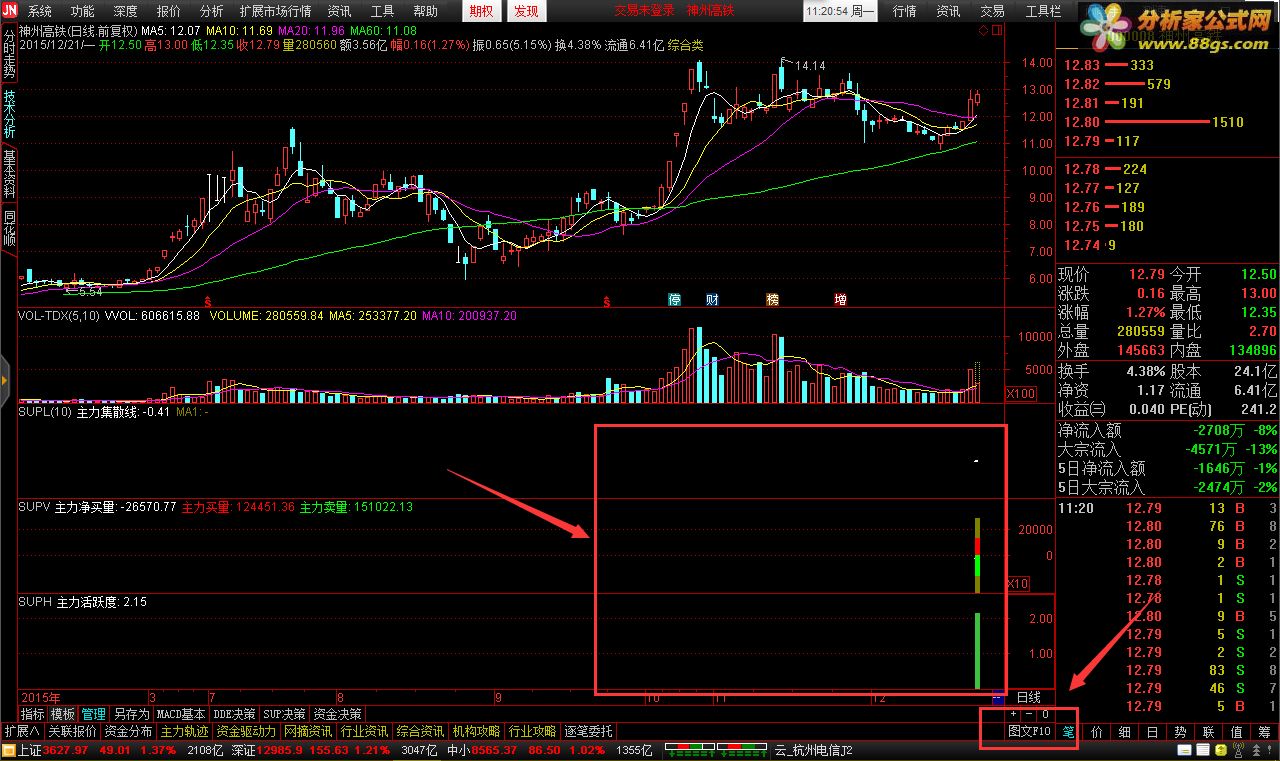Click the 交易未登录 status link

point(643,11)
